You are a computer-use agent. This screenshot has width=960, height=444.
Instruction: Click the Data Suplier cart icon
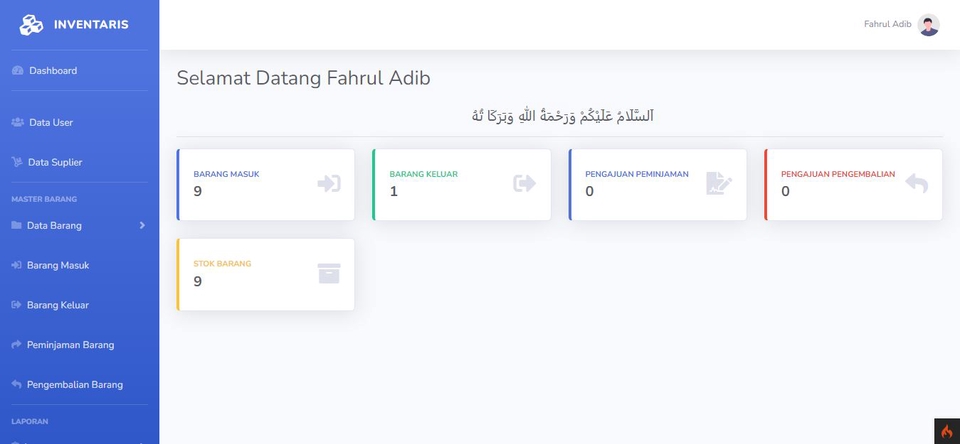pos(17,162)
